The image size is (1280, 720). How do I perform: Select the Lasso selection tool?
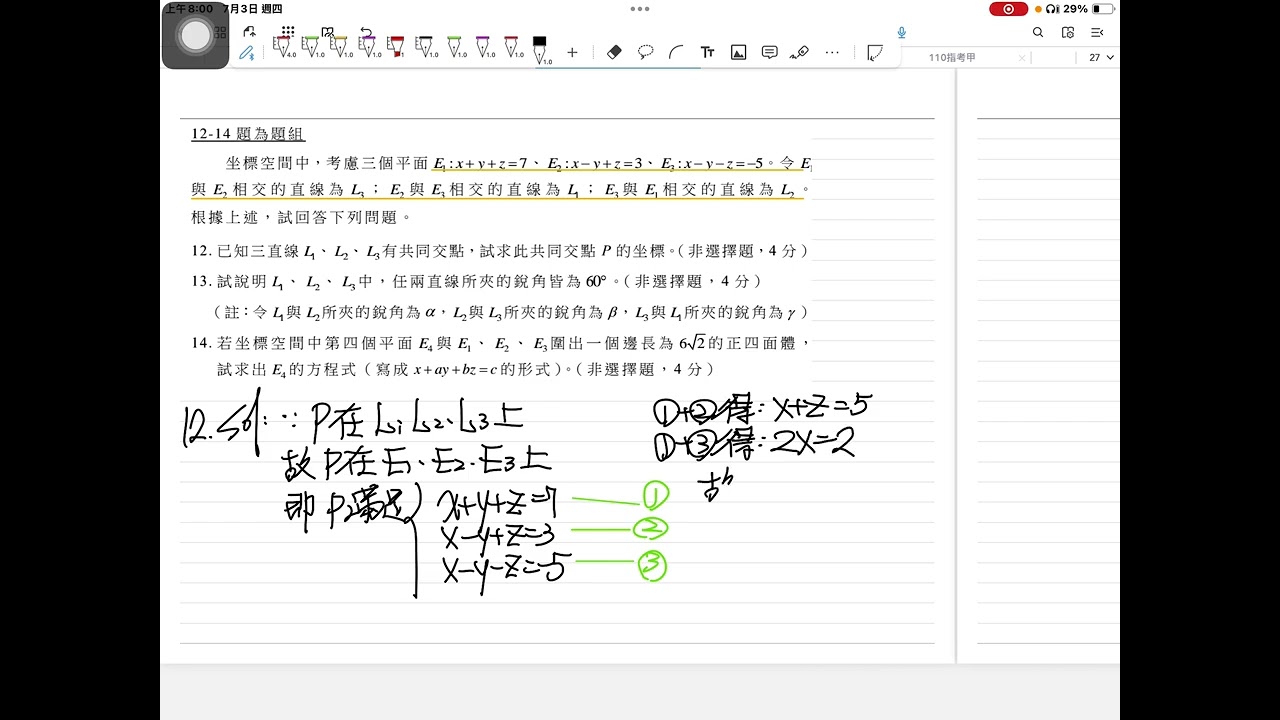click(x=646, y=52)
